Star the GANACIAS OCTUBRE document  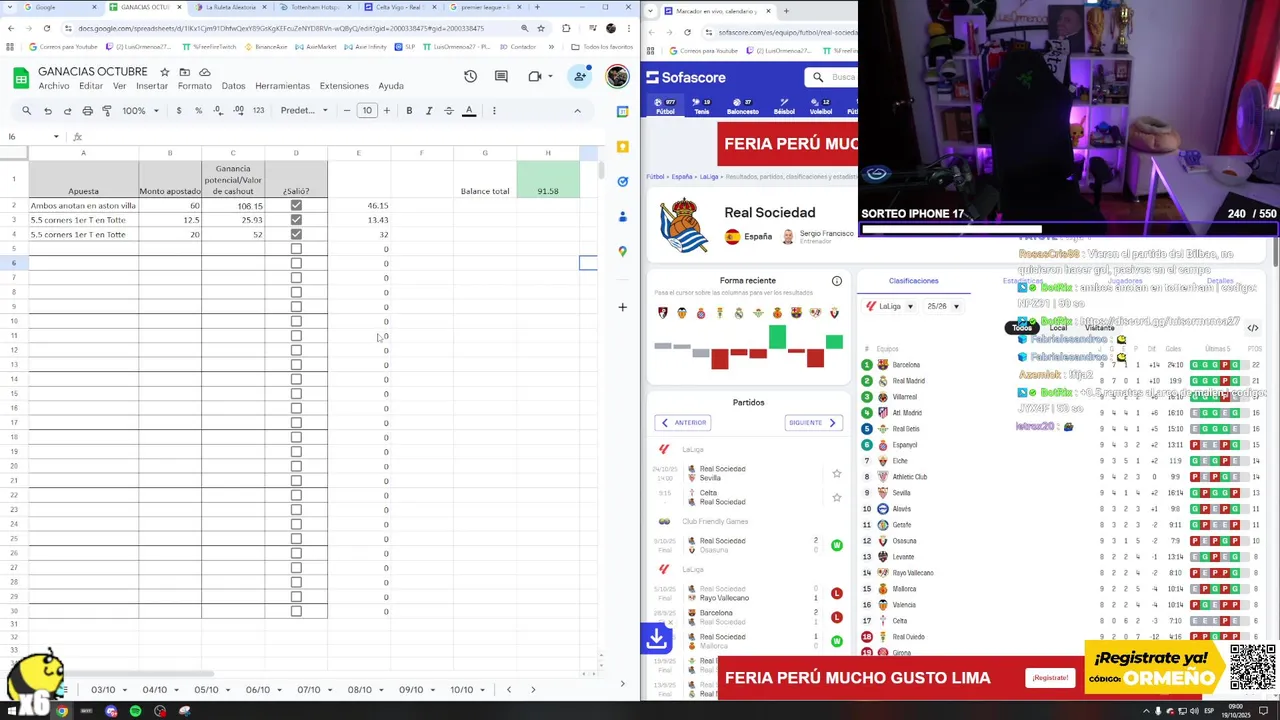[164, 72]
